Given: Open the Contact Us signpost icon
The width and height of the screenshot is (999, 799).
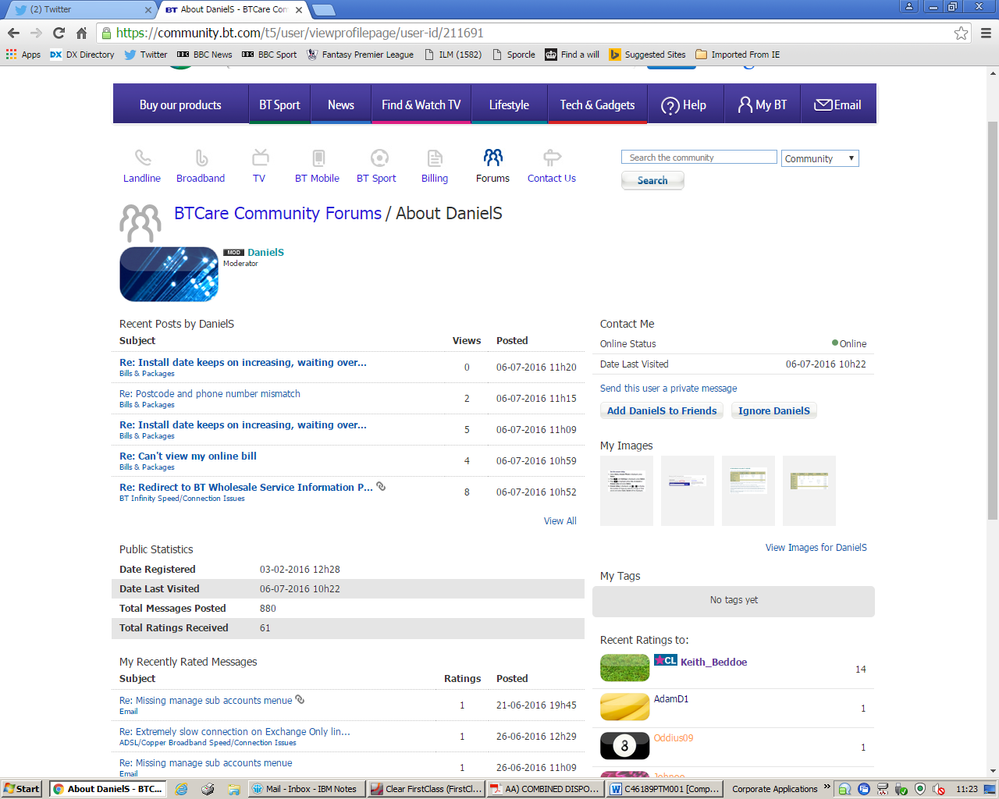Looking at the screenshot, I should click(552, 157).
